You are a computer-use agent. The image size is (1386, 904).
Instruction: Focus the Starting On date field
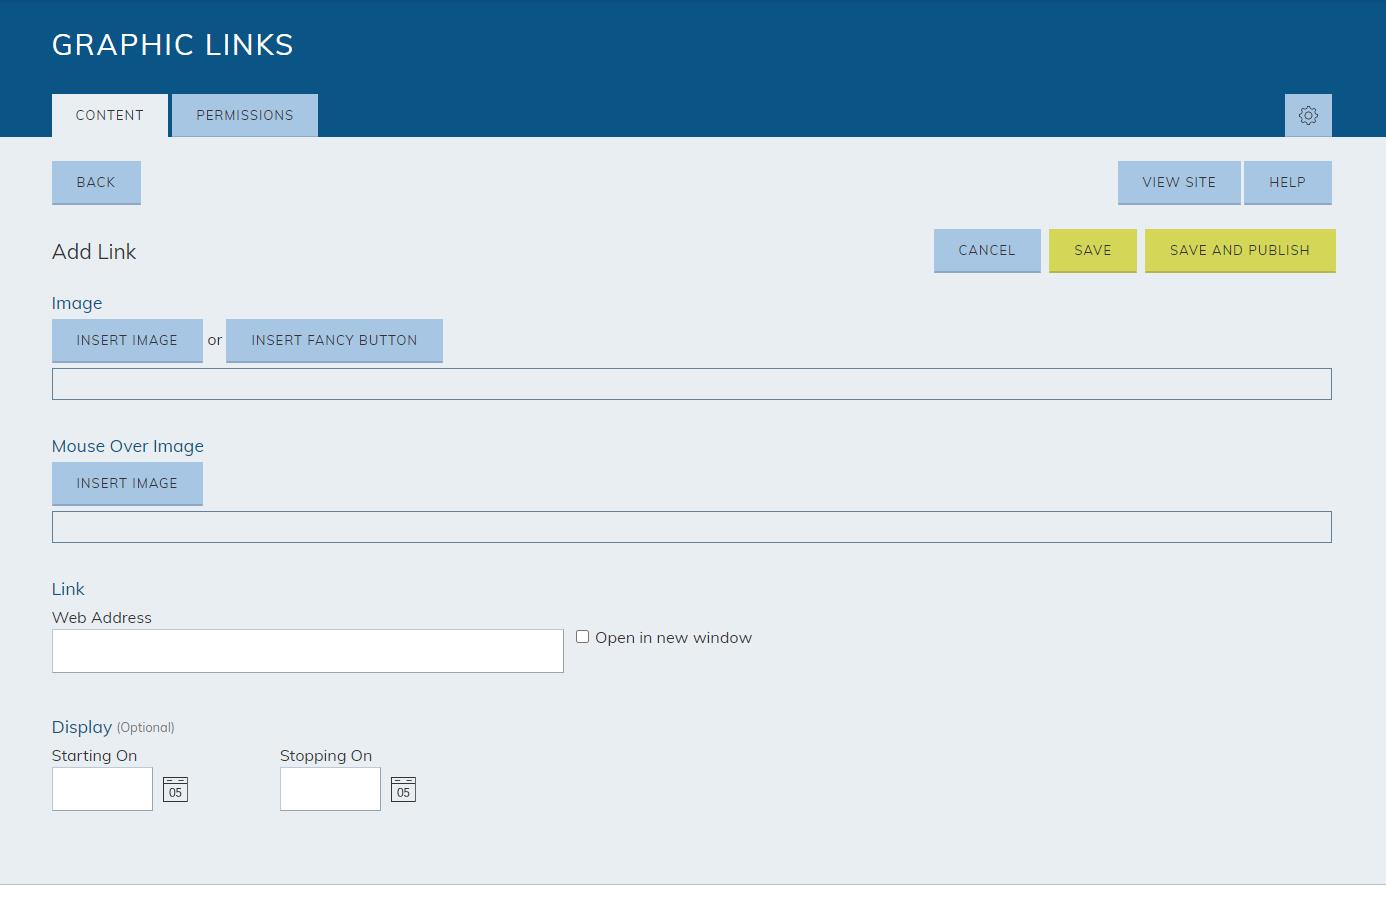[x=102, y=789]
